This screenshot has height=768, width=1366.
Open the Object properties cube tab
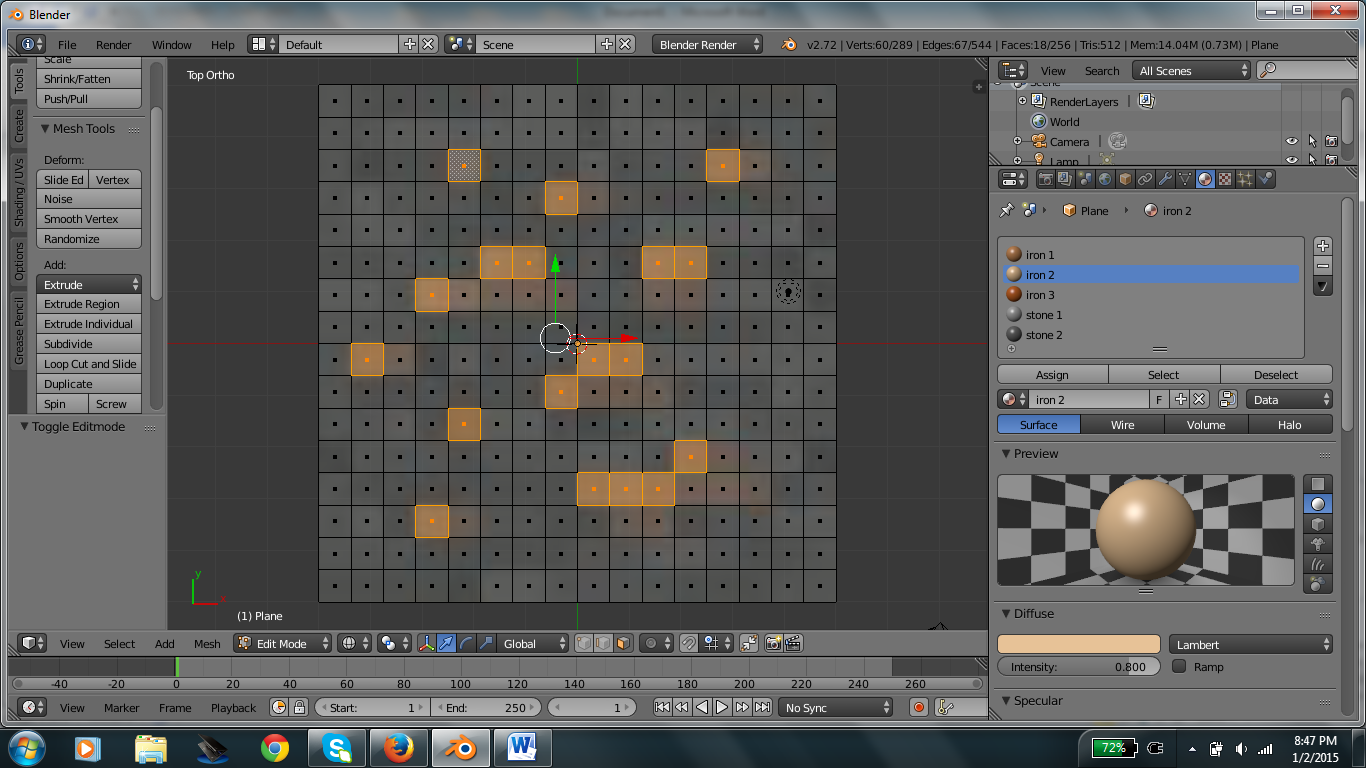pos(1125,179)
